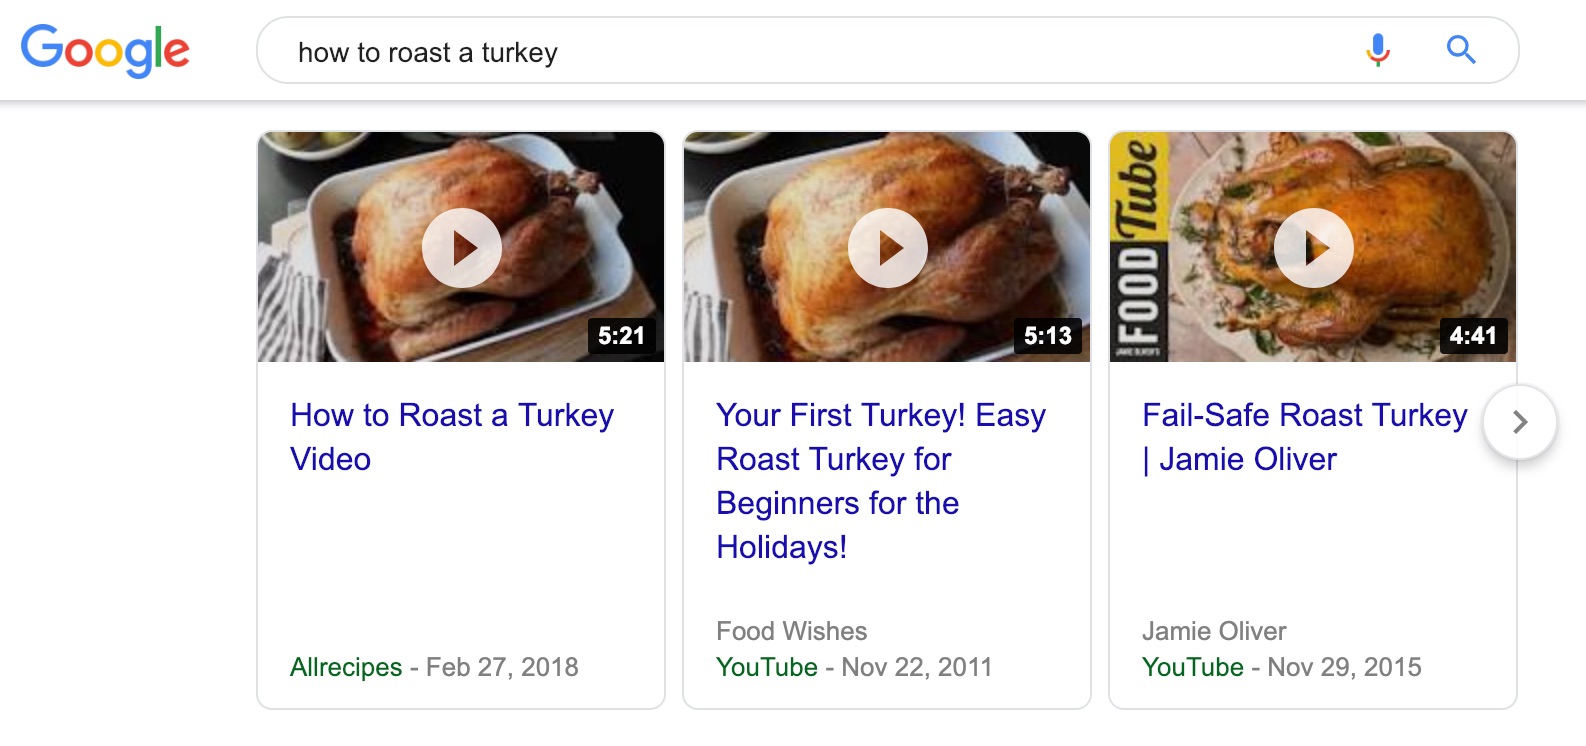Click the play icon on the Allrecipes video

[462, 247]
